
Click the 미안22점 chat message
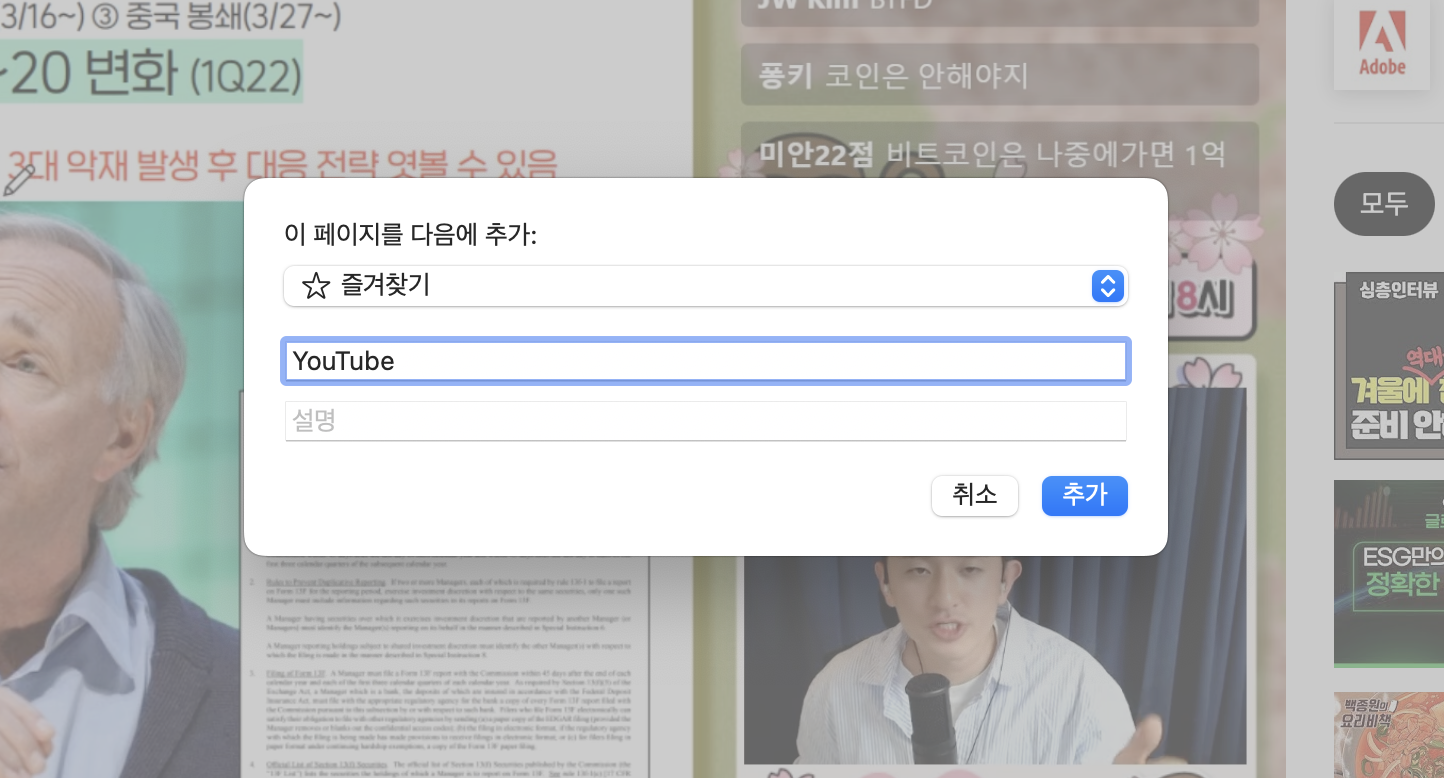pos(1000,155)
